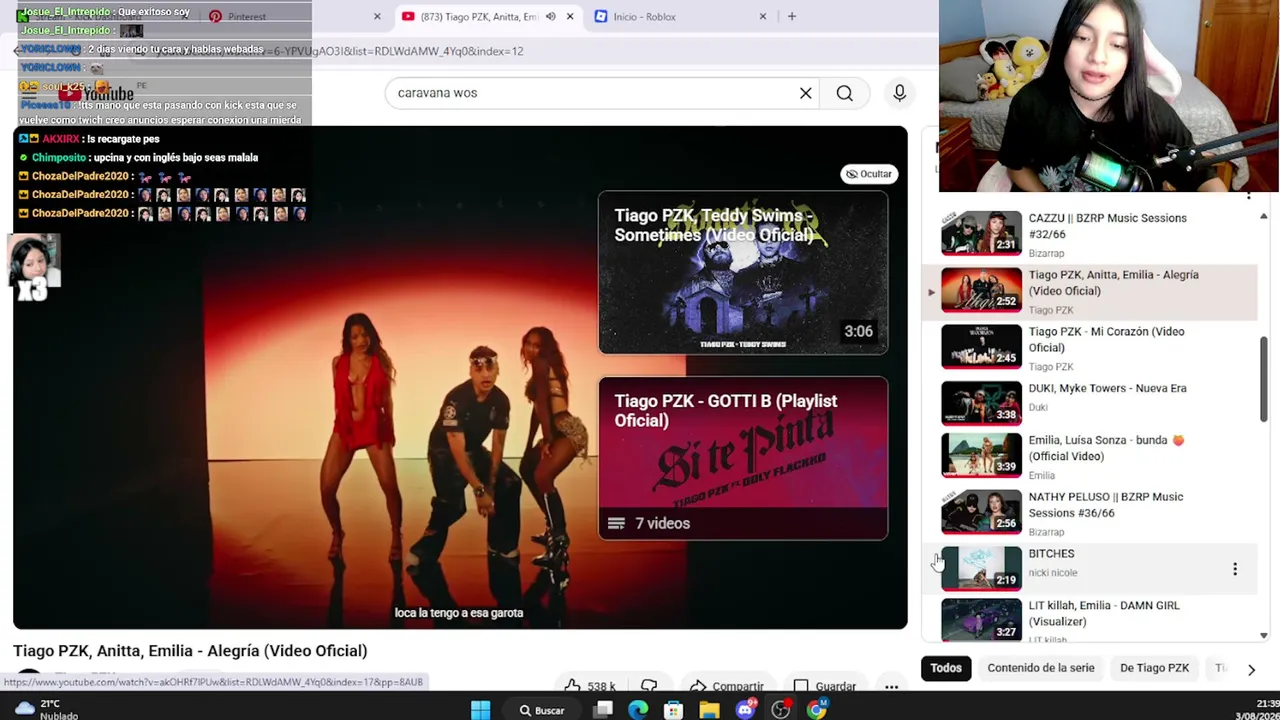Open Google Chrome from the taskbar
The width and height of the screenshot is (1280, 720).
click(817, 710)
